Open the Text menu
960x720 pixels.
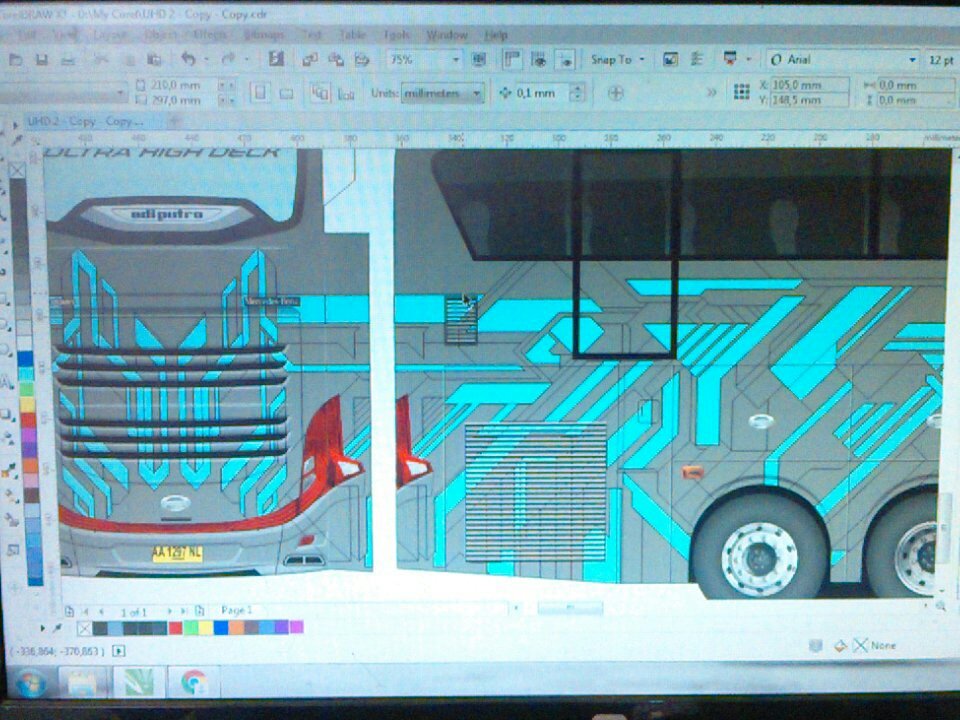pos(312,35)
